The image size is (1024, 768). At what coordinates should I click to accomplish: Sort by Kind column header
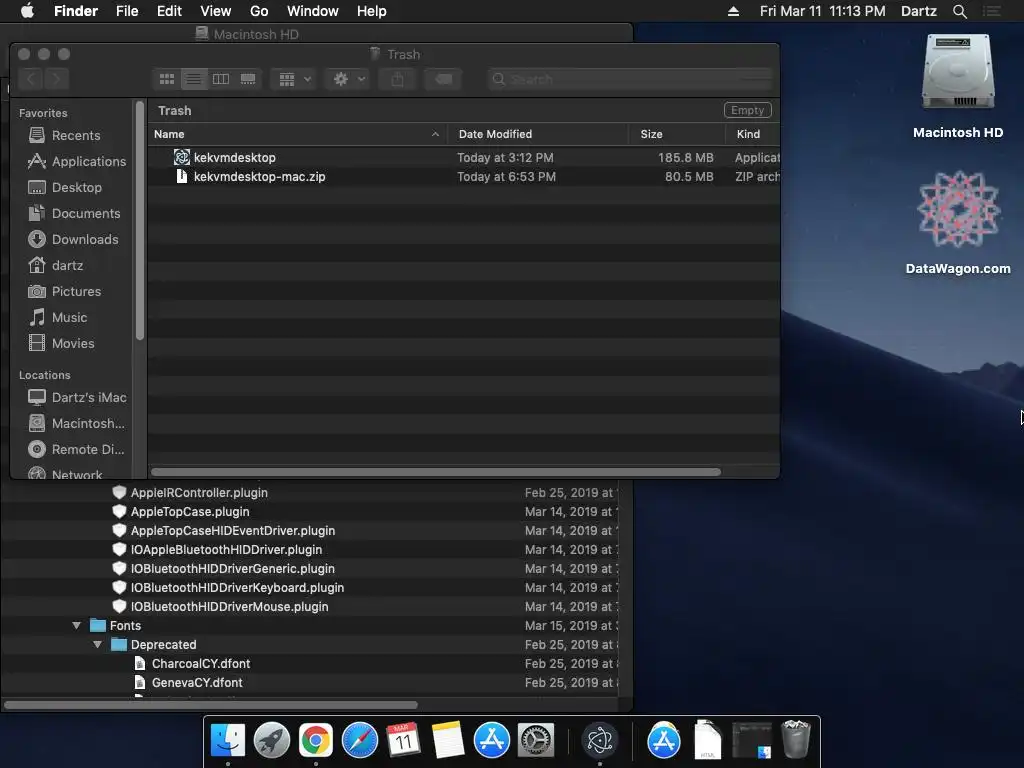(753, 134)
